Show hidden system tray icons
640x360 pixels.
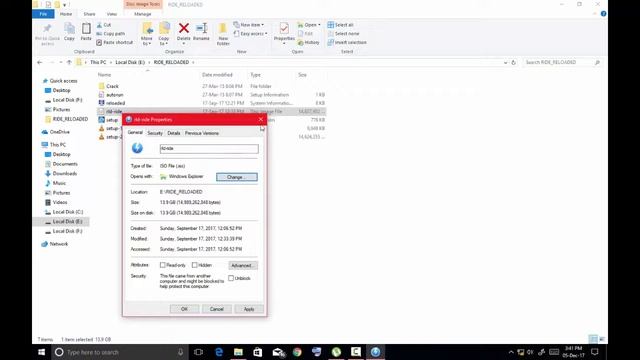(x=511, y=352)
